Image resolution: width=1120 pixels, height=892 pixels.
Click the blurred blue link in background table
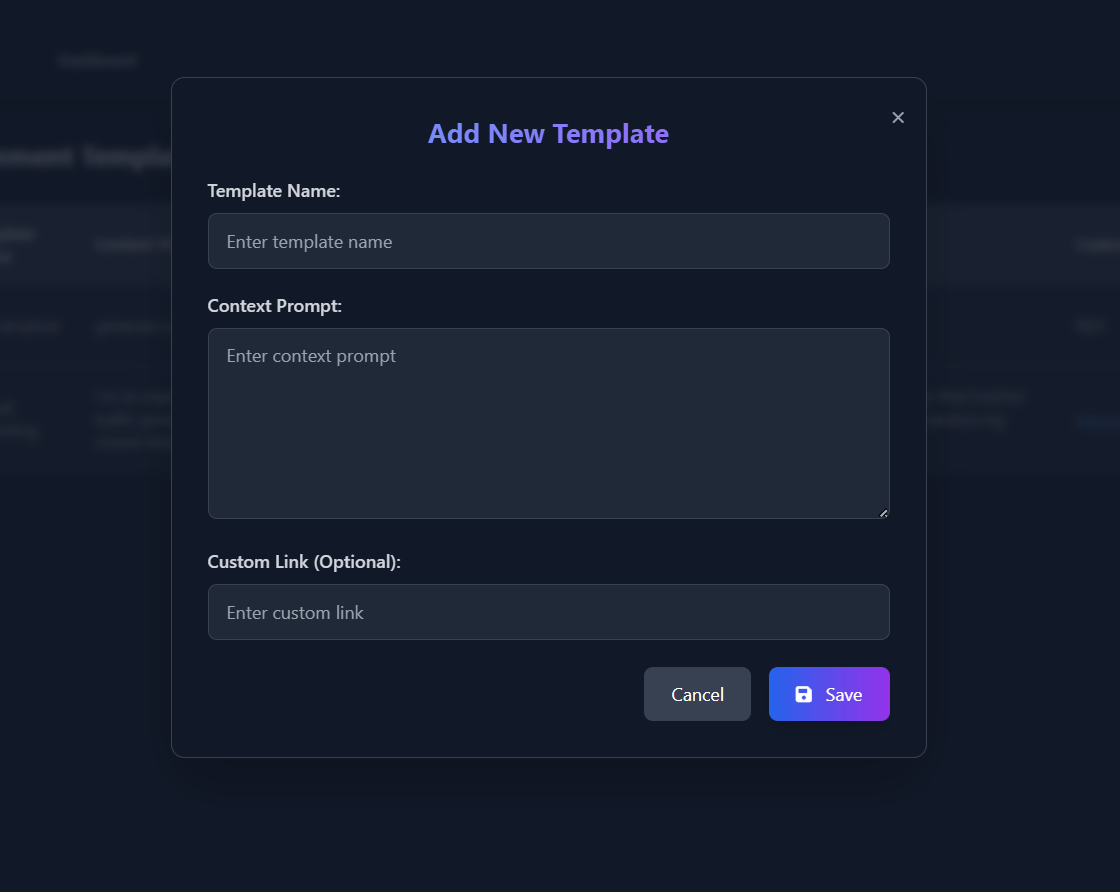(x=1097, y=422)
